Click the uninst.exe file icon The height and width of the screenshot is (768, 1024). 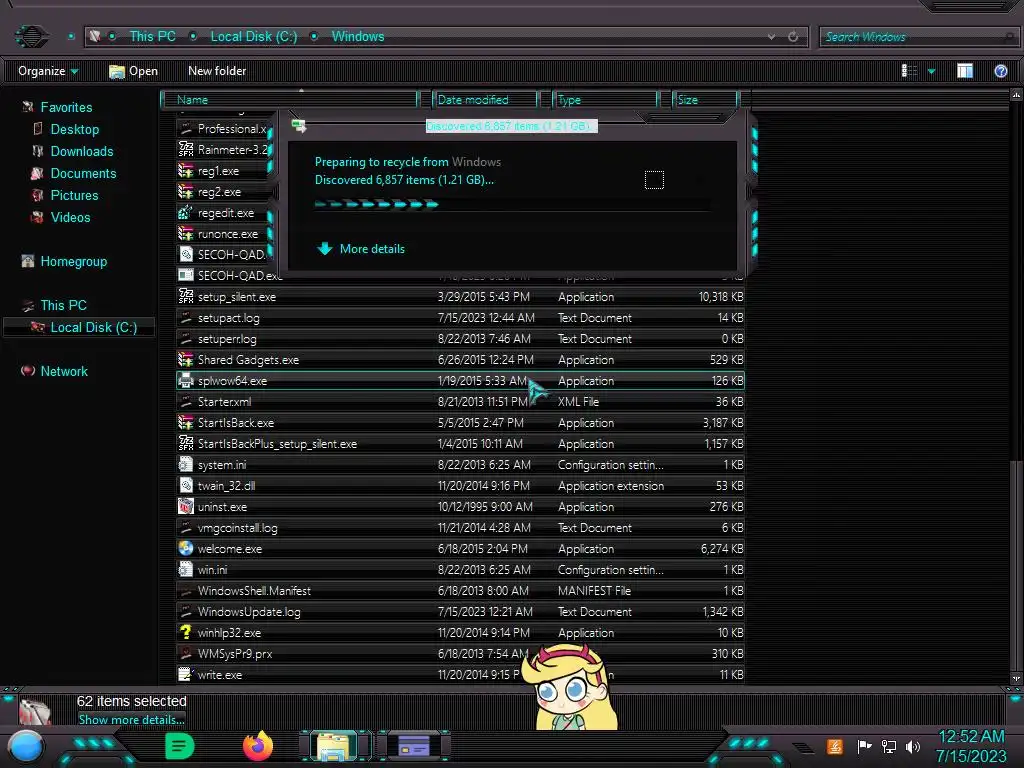click(185, 506)
